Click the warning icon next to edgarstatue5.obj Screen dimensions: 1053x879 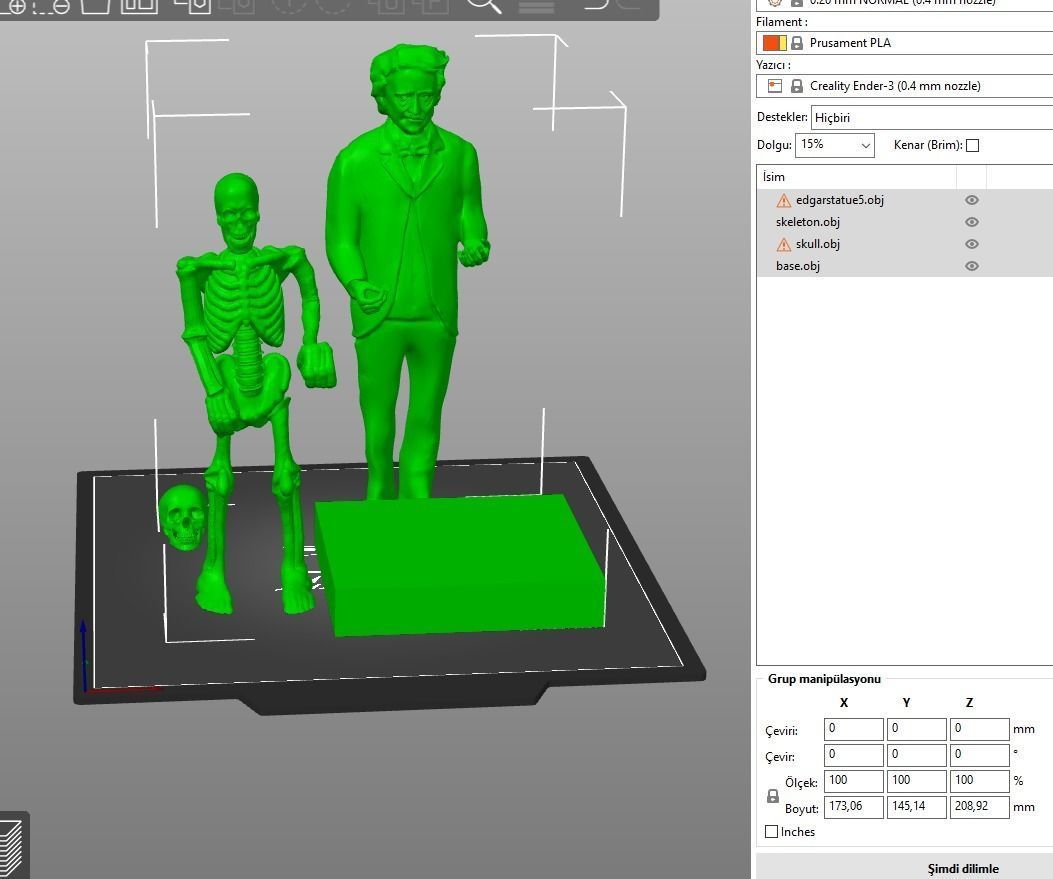(x=784, y=200)
